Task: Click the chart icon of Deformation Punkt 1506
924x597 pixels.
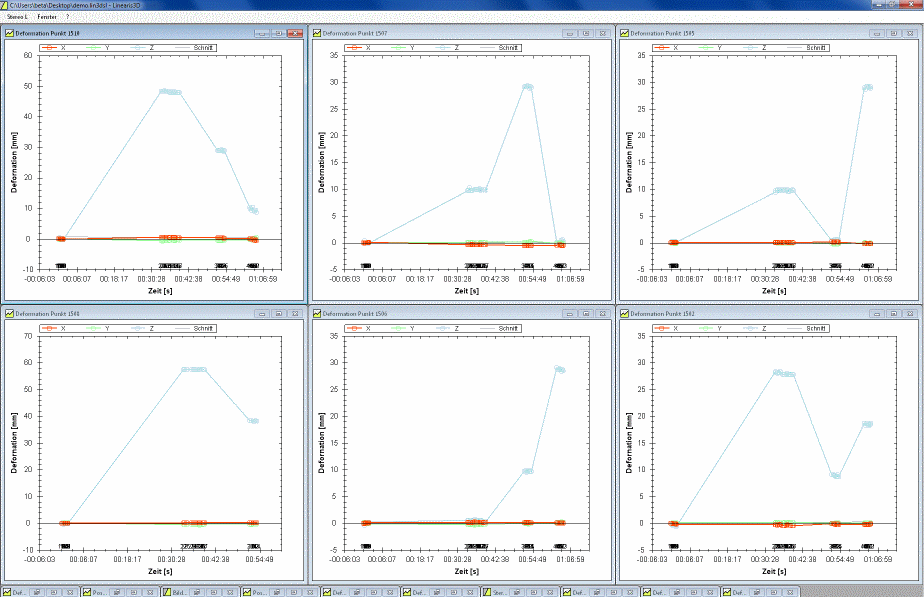Action: (x=318, y=313)
